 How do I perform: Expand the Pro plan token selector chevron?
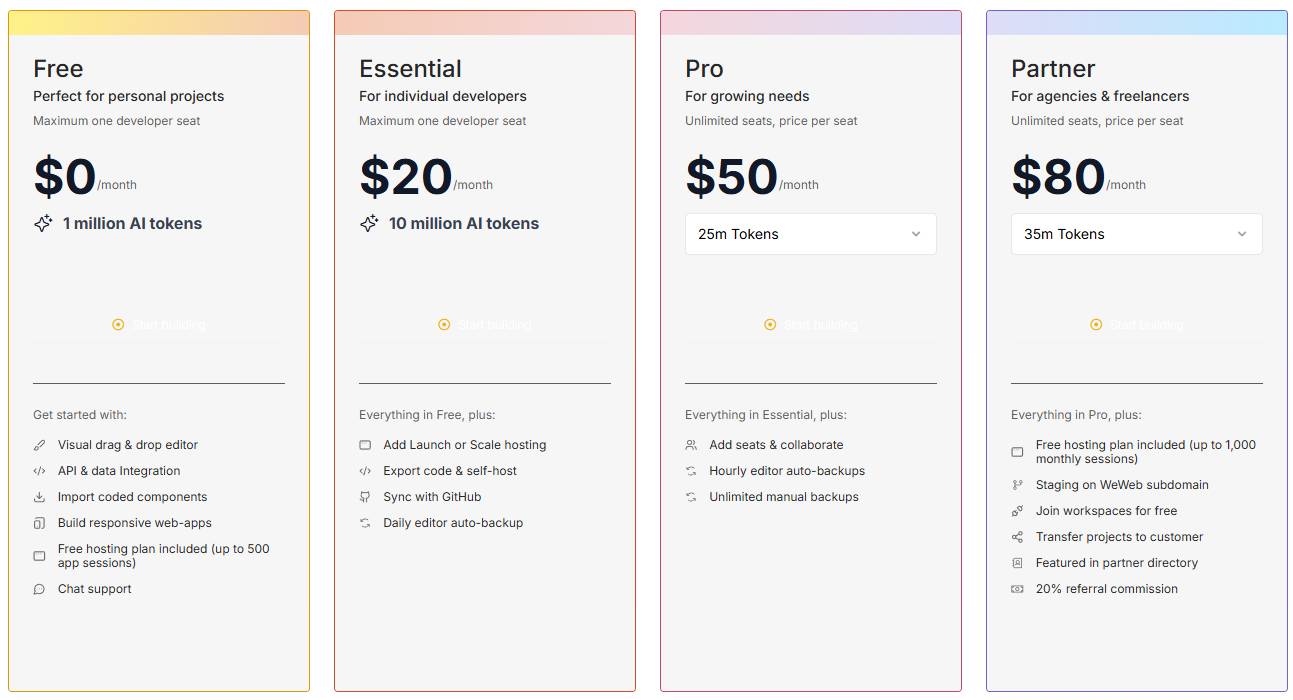pos(915,233)
